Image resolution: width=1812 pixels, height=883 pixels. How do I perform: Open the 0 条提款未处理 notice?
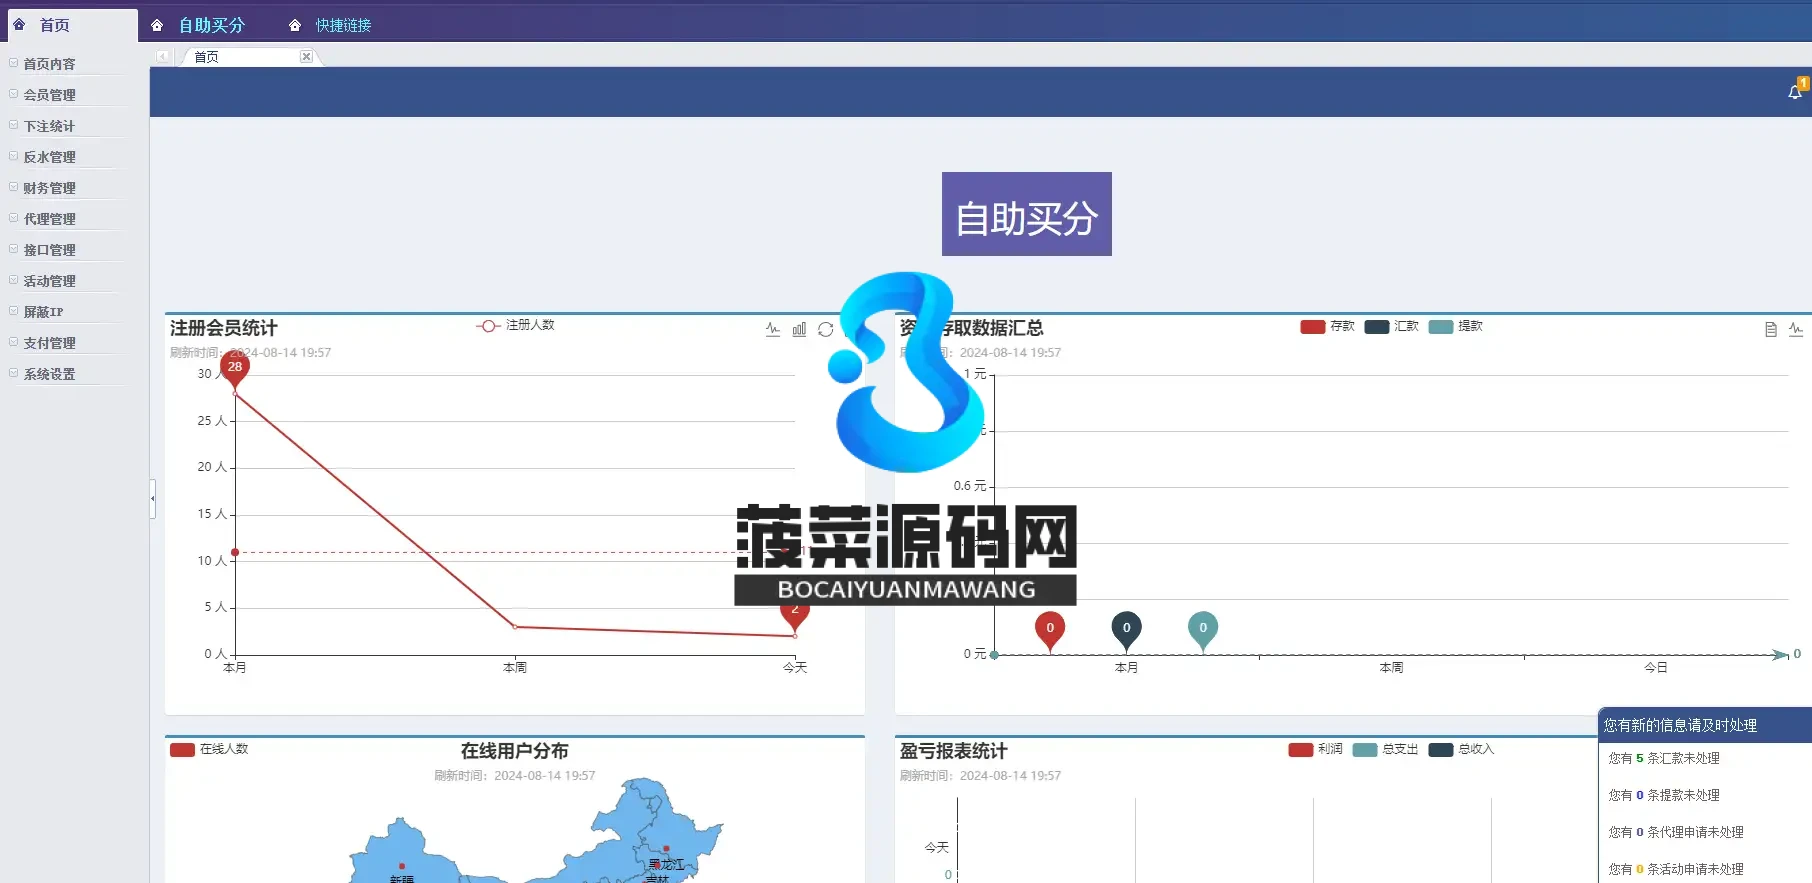coord(1664,795)
